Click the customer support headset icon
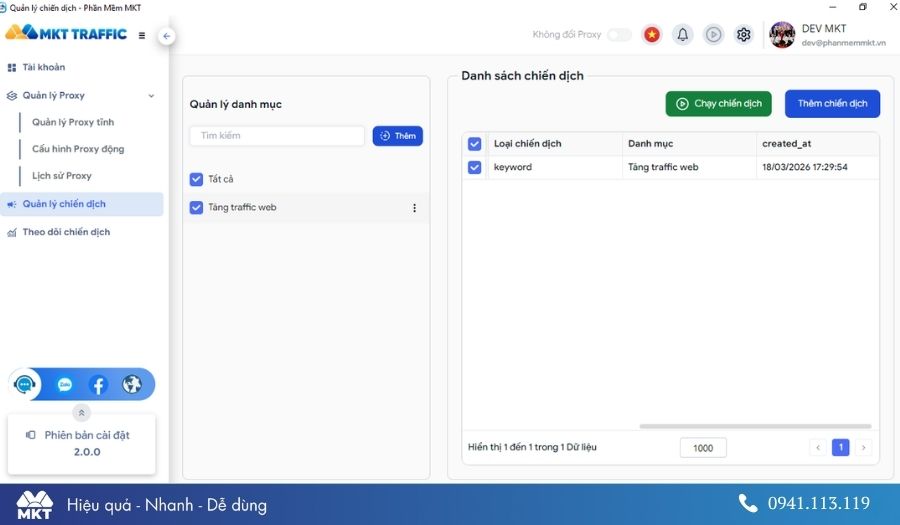Viewport: 900px width, 525px height. point(25,384)
